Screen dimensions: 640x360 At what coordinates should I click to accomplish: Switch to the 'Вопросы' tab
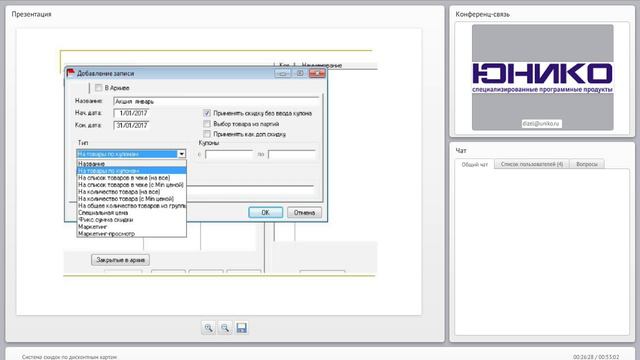pyautogui.click(x=587, y=164)
